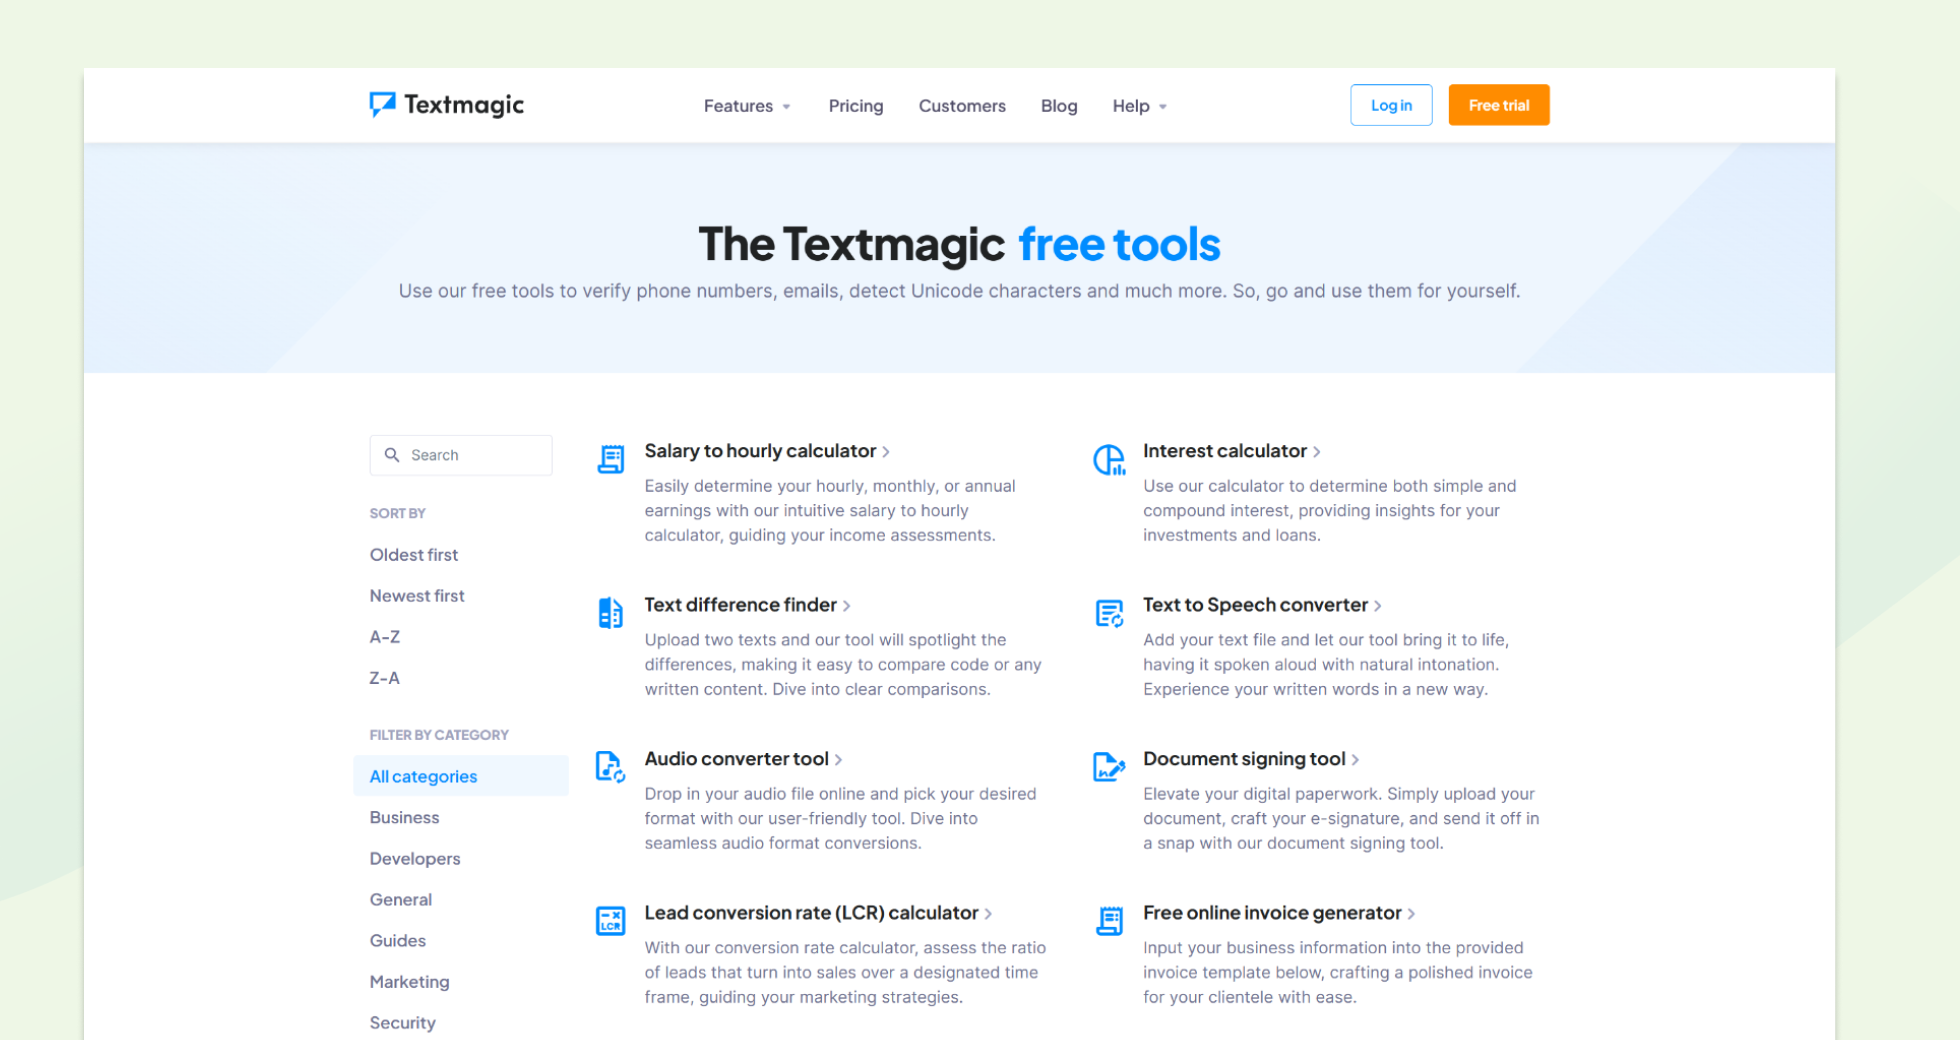Open the Customers page

point(962,106)
